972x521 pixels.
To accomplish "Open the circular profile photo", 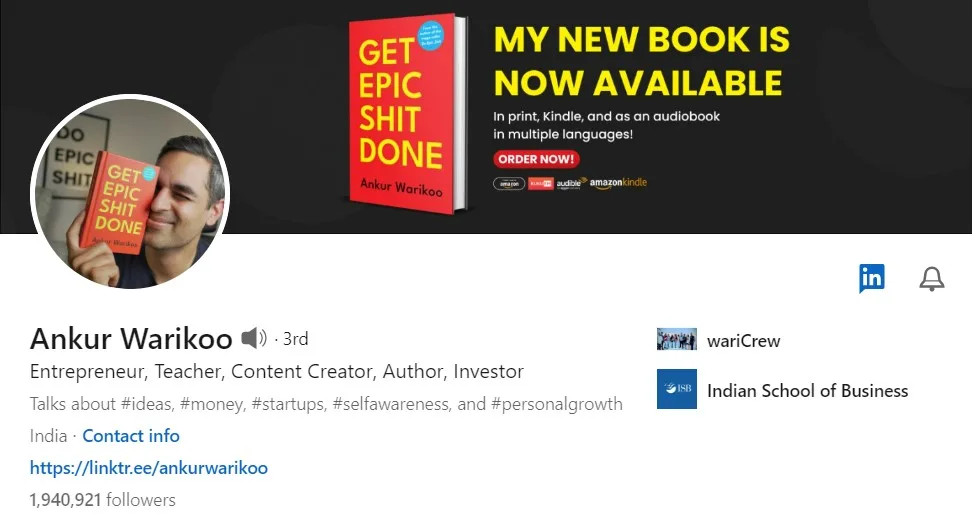I will pyautogui.click(x=130, y=192).
